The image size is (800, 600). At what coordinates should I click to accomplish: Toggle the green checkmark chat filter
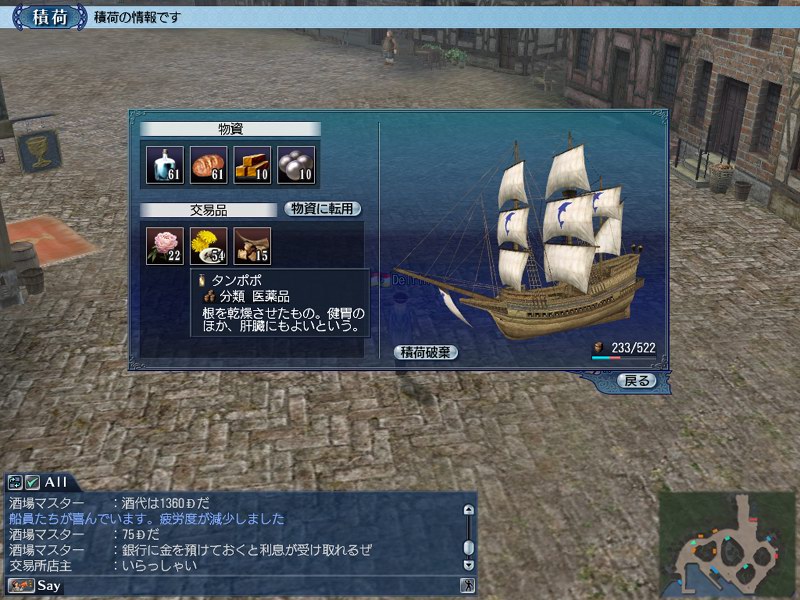tap(32, 482)
